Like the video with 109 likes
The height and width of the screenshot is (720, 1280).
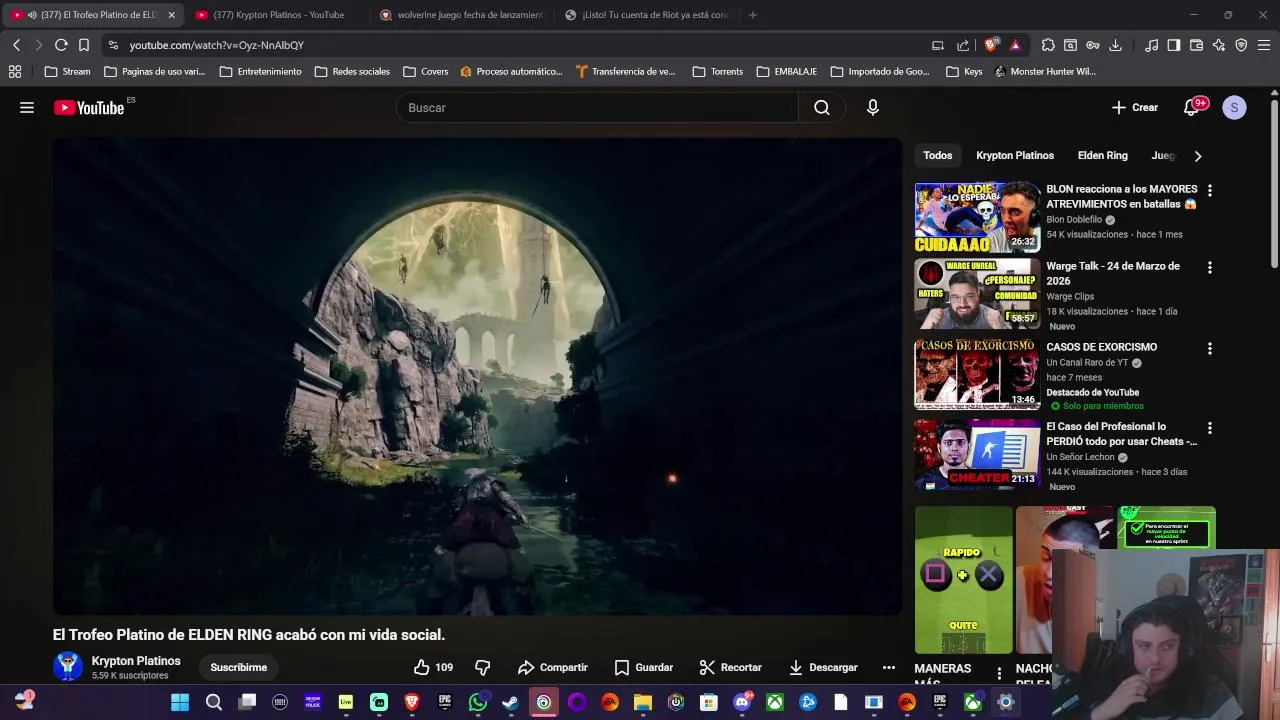pyautogui.click(x=433, y=667)
